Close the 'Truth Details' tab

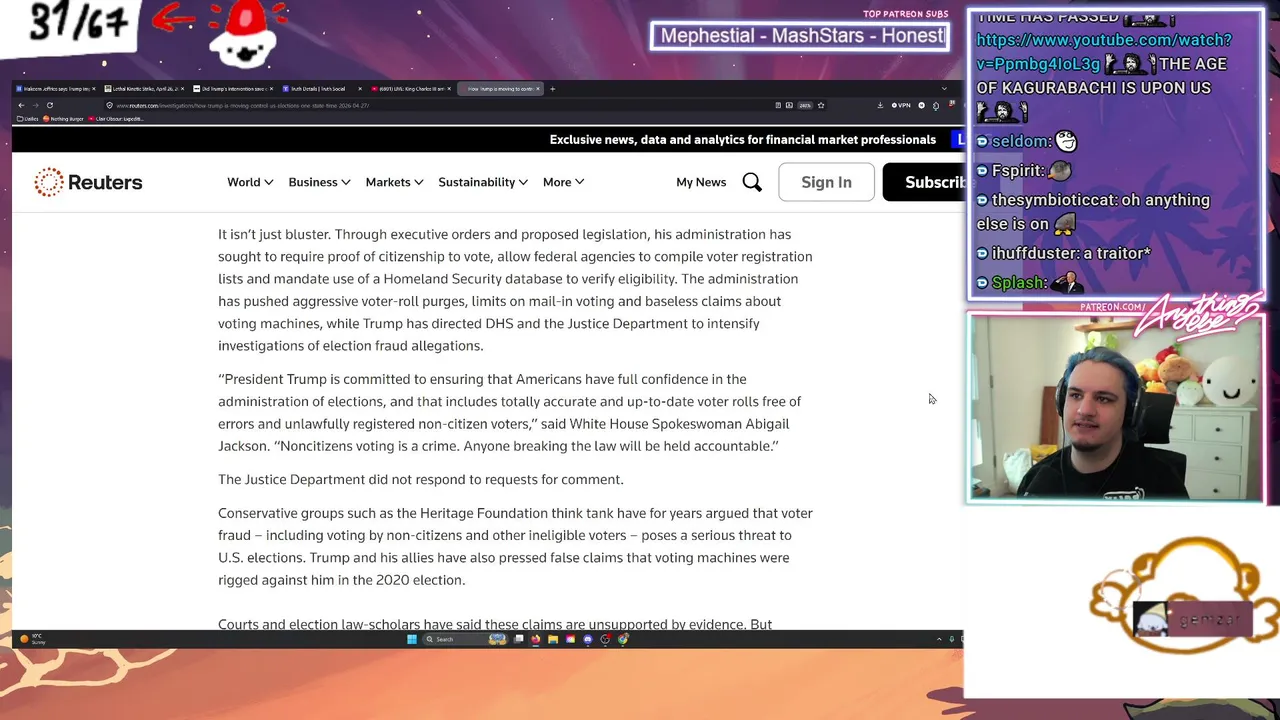click(x=360, y=89)
